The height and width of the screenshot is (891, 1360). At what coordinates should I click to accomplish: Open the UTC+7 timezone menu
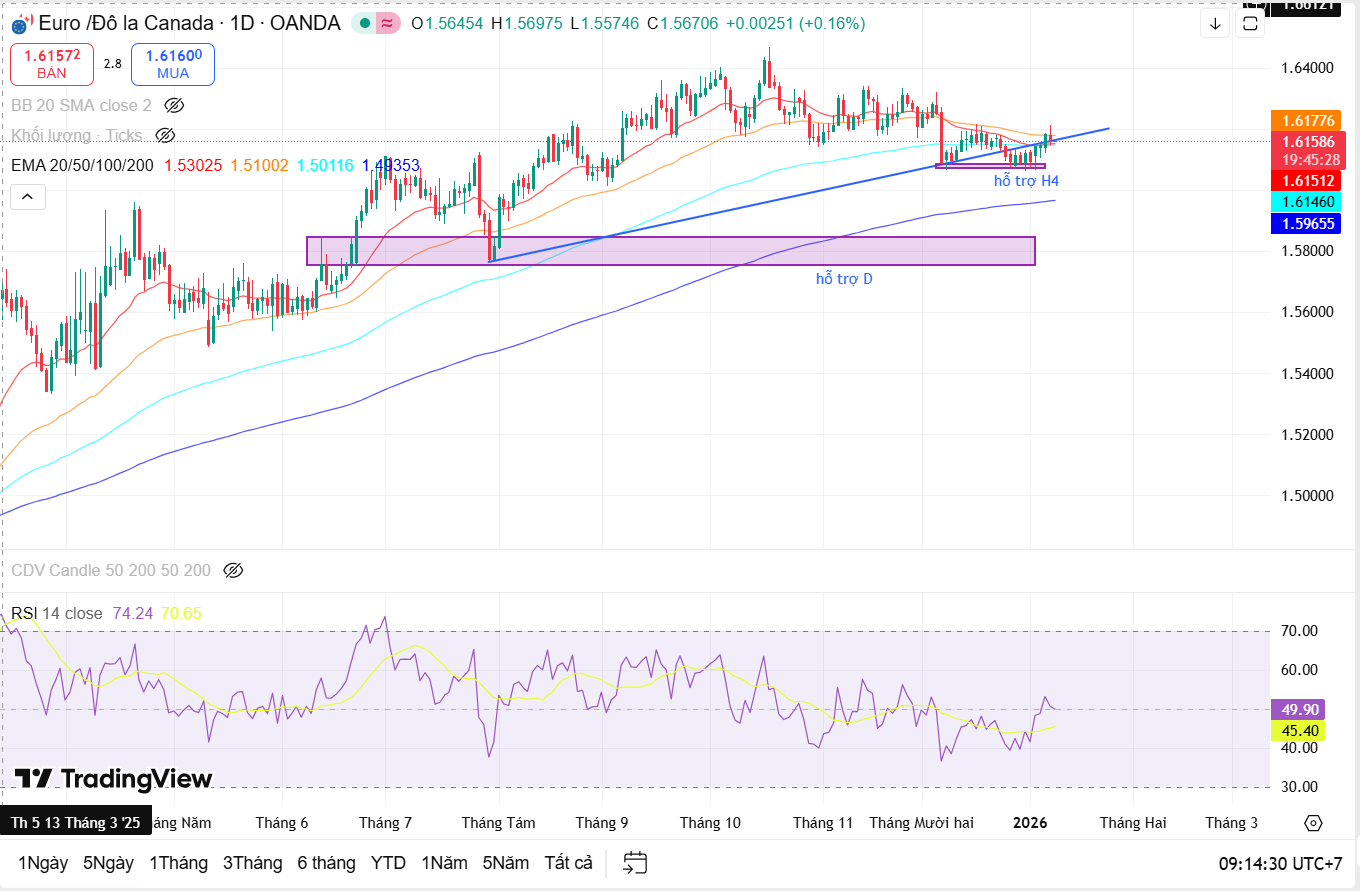point(1280,863)
